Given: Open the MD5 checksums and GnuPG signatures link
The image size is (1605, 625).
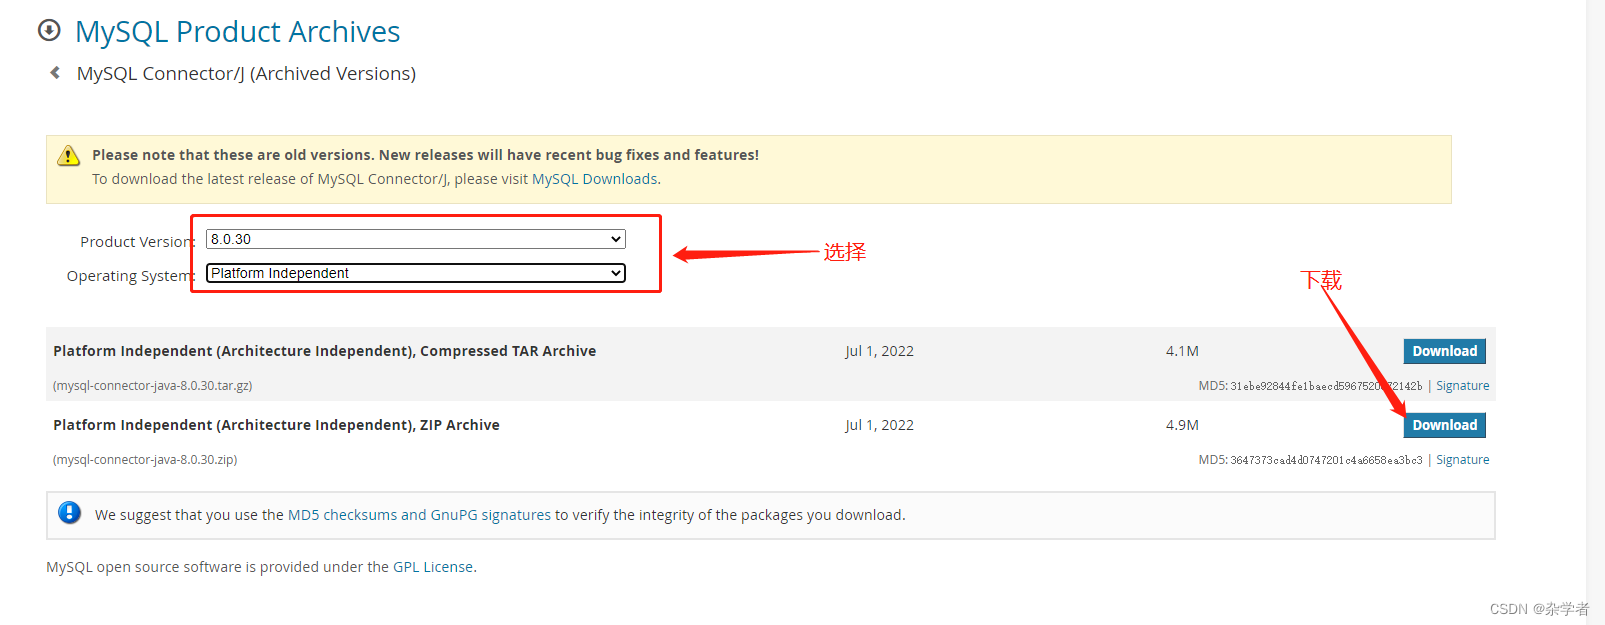Looking at the screenshot, I should coord(419,514).
